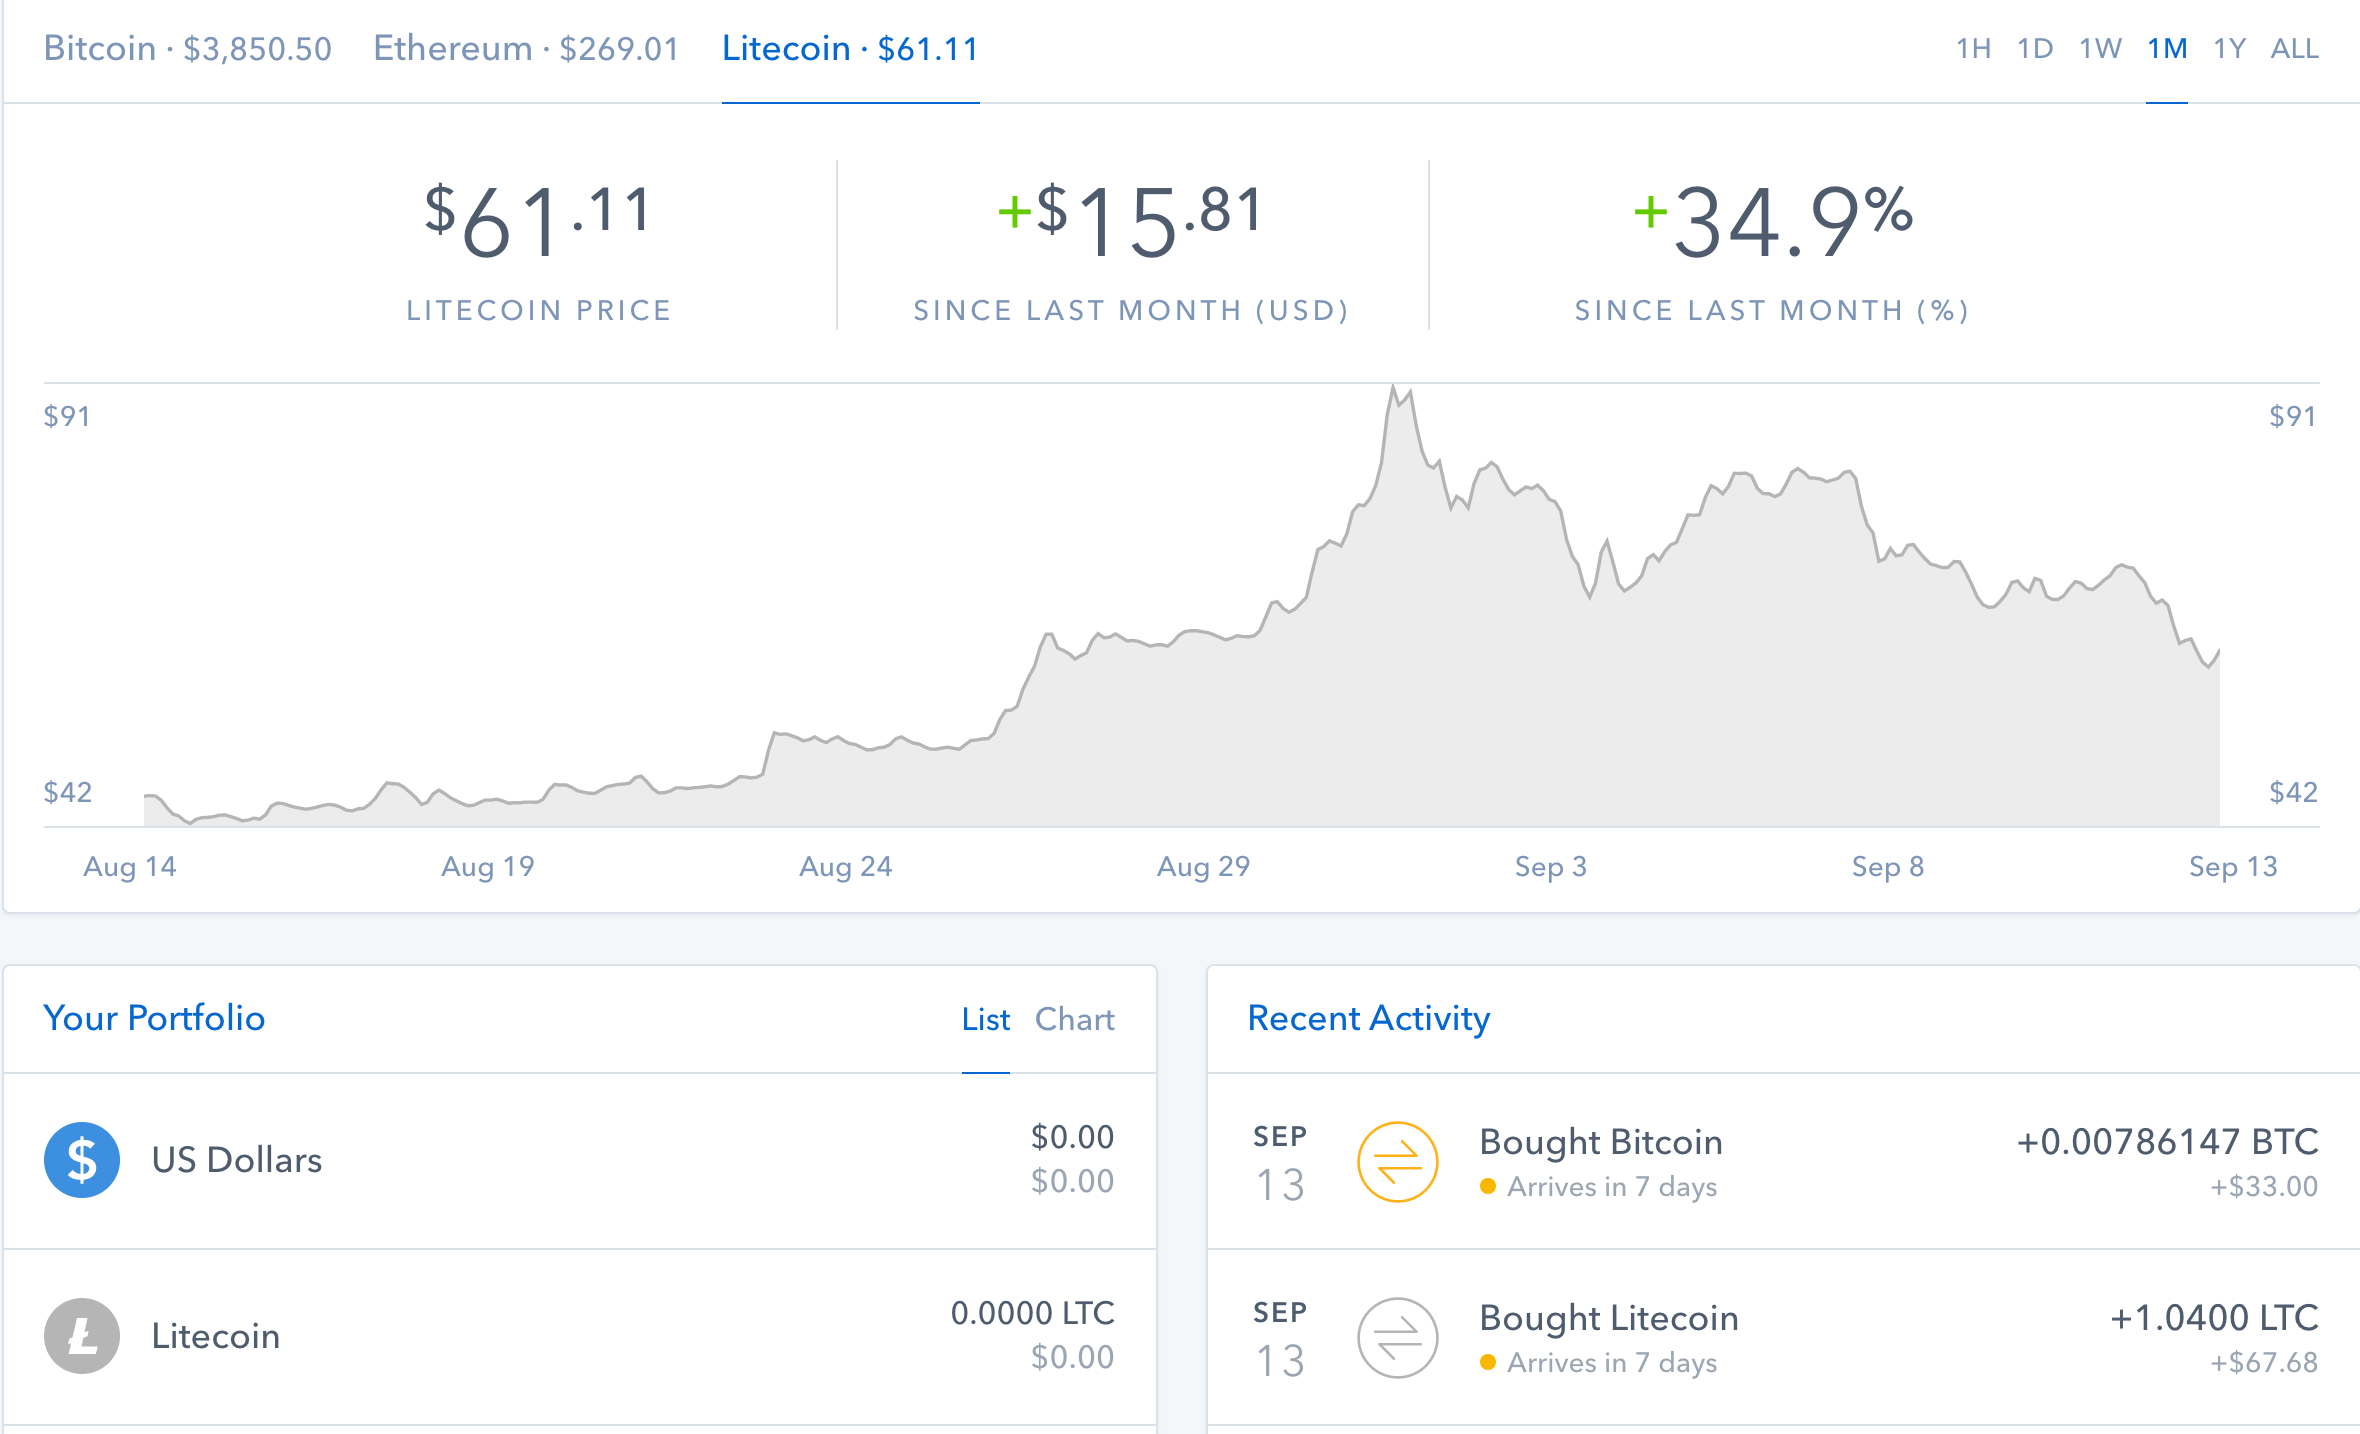Click the Aug 24 axis label
The width and height of the screenshot is (2360, 1434).
(x=846, y=866)
